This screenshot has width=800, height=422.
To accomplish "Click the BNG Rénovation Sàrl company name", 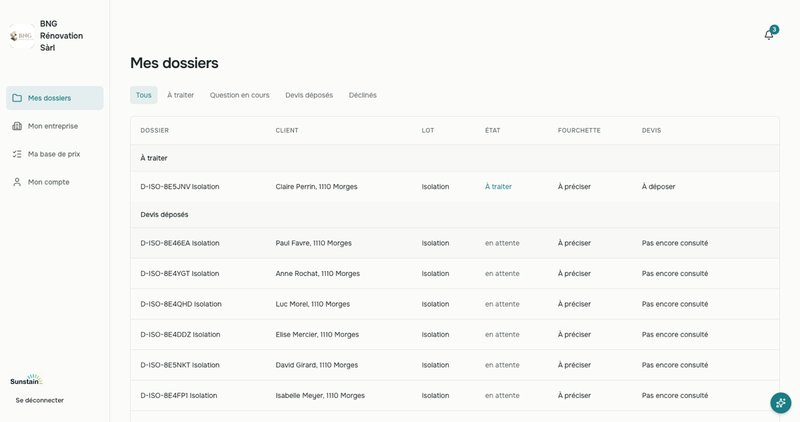I will pyautogui.click(x=61, y=36).
